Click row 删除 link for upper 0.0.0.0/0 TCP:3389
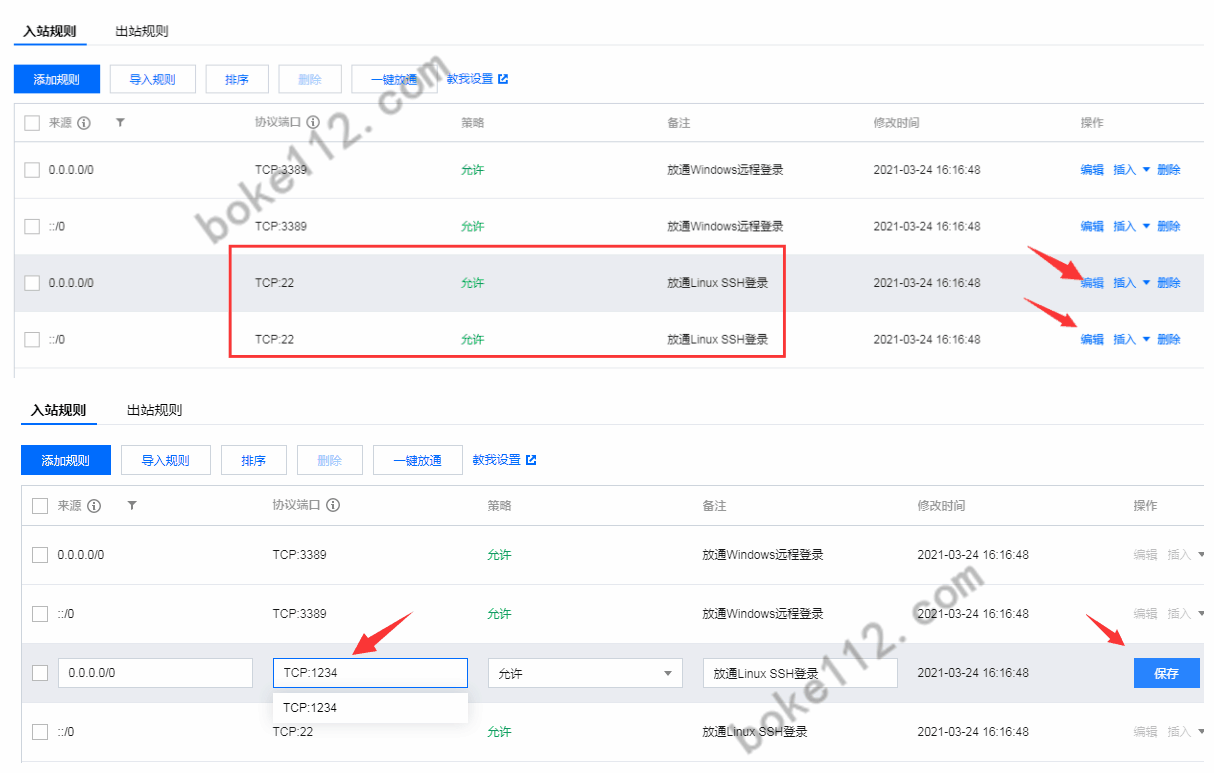 (1169, 170)
